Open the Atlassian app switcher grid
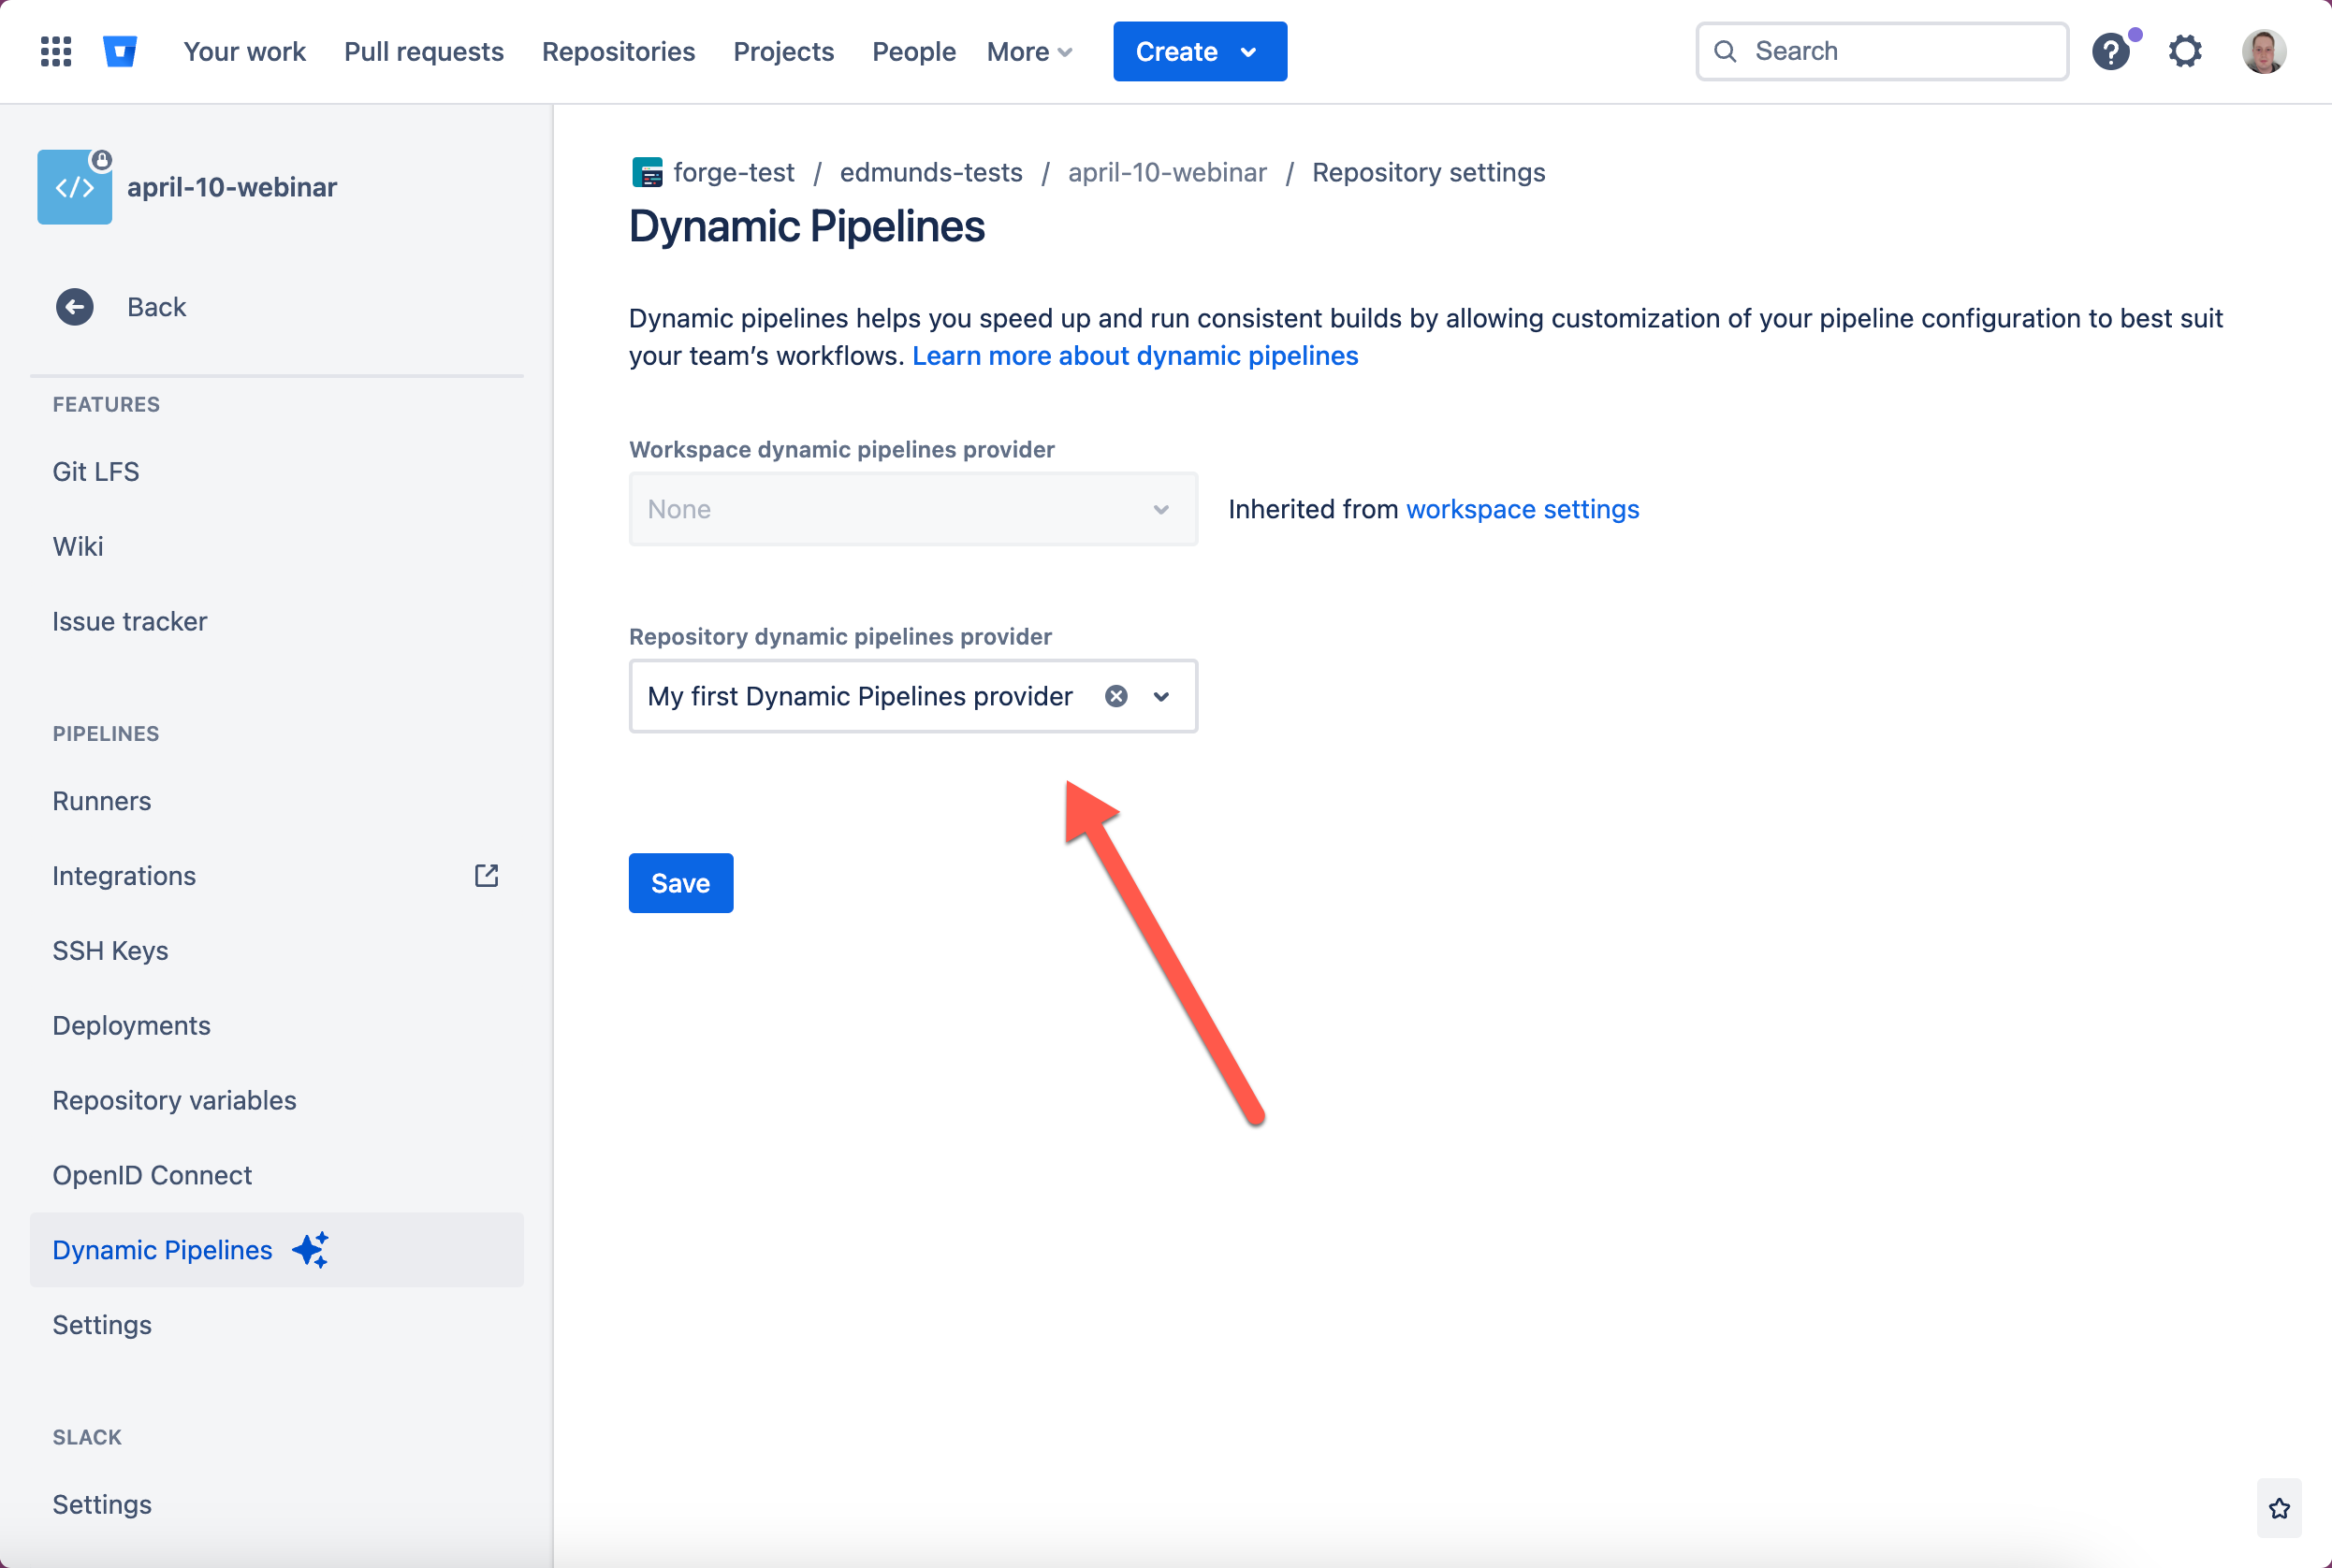 coord(56,51)
